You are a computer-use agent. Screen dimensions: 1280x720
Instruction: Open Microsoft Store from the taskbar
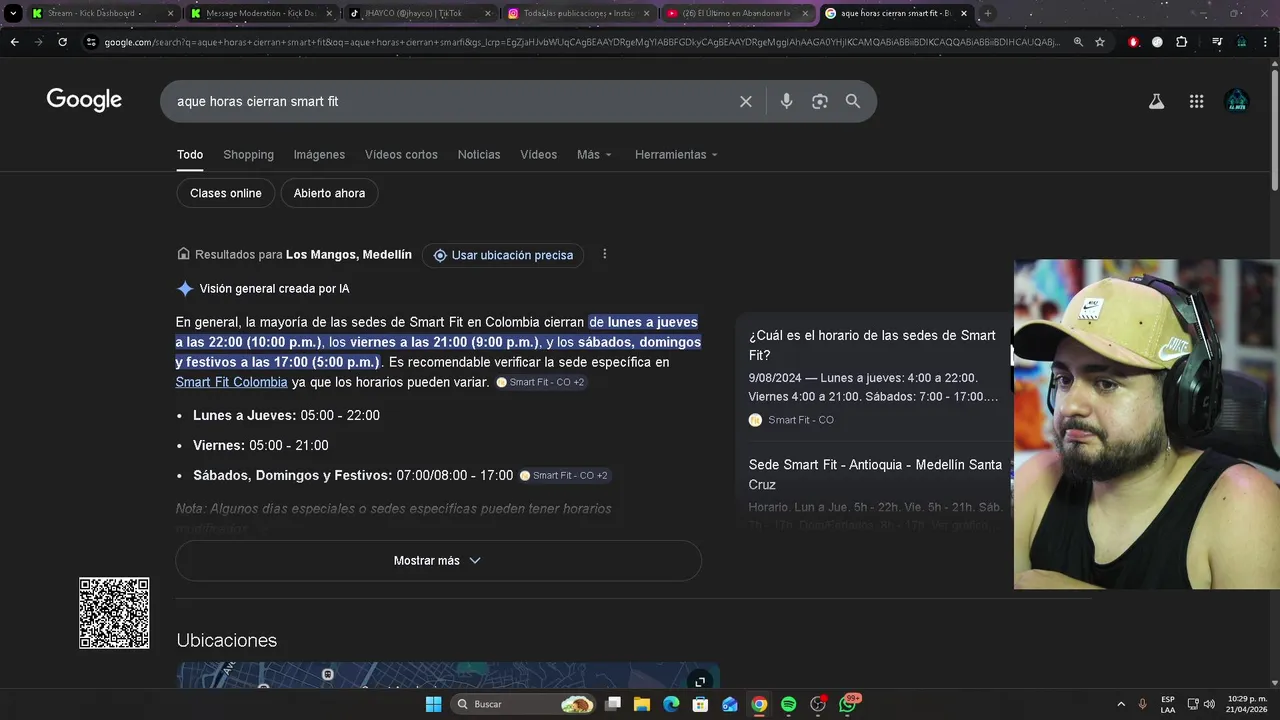[700, 704]
